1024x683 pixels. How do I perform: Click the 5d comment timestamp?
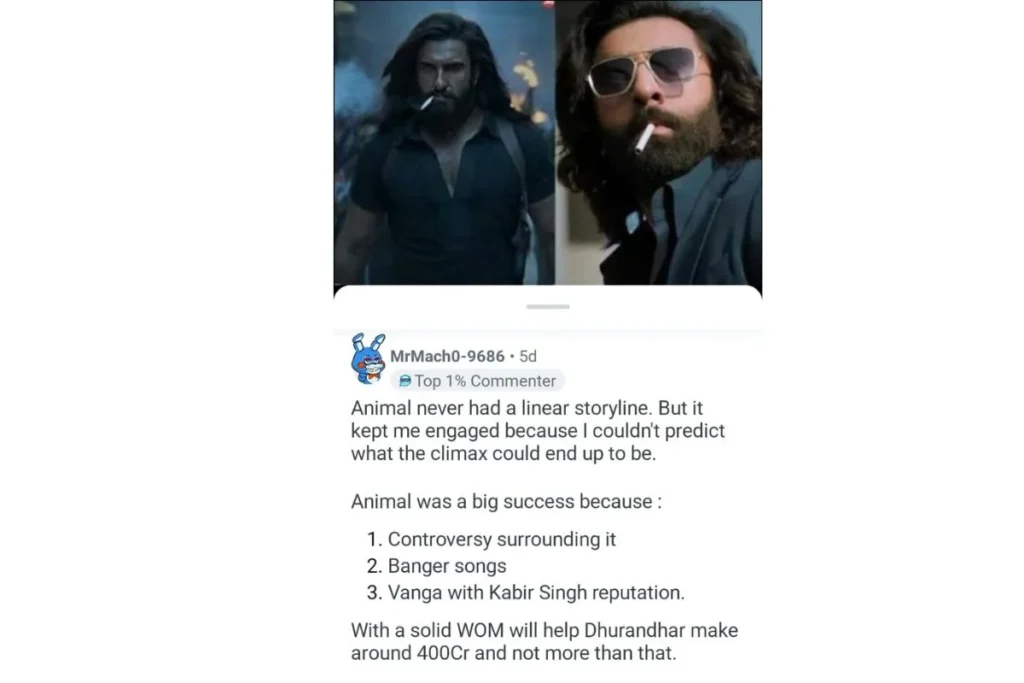click(x=528, y=356)
